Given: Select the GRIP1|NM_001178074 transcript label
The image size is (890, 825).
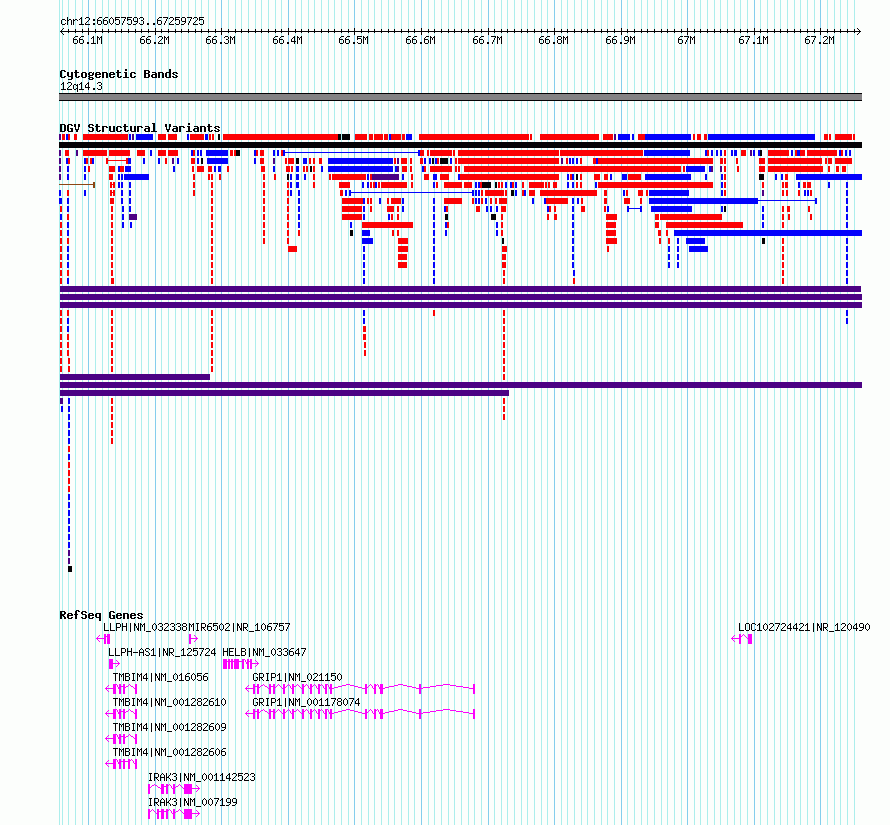Looking at the screenshot, I should click(307, 702).
